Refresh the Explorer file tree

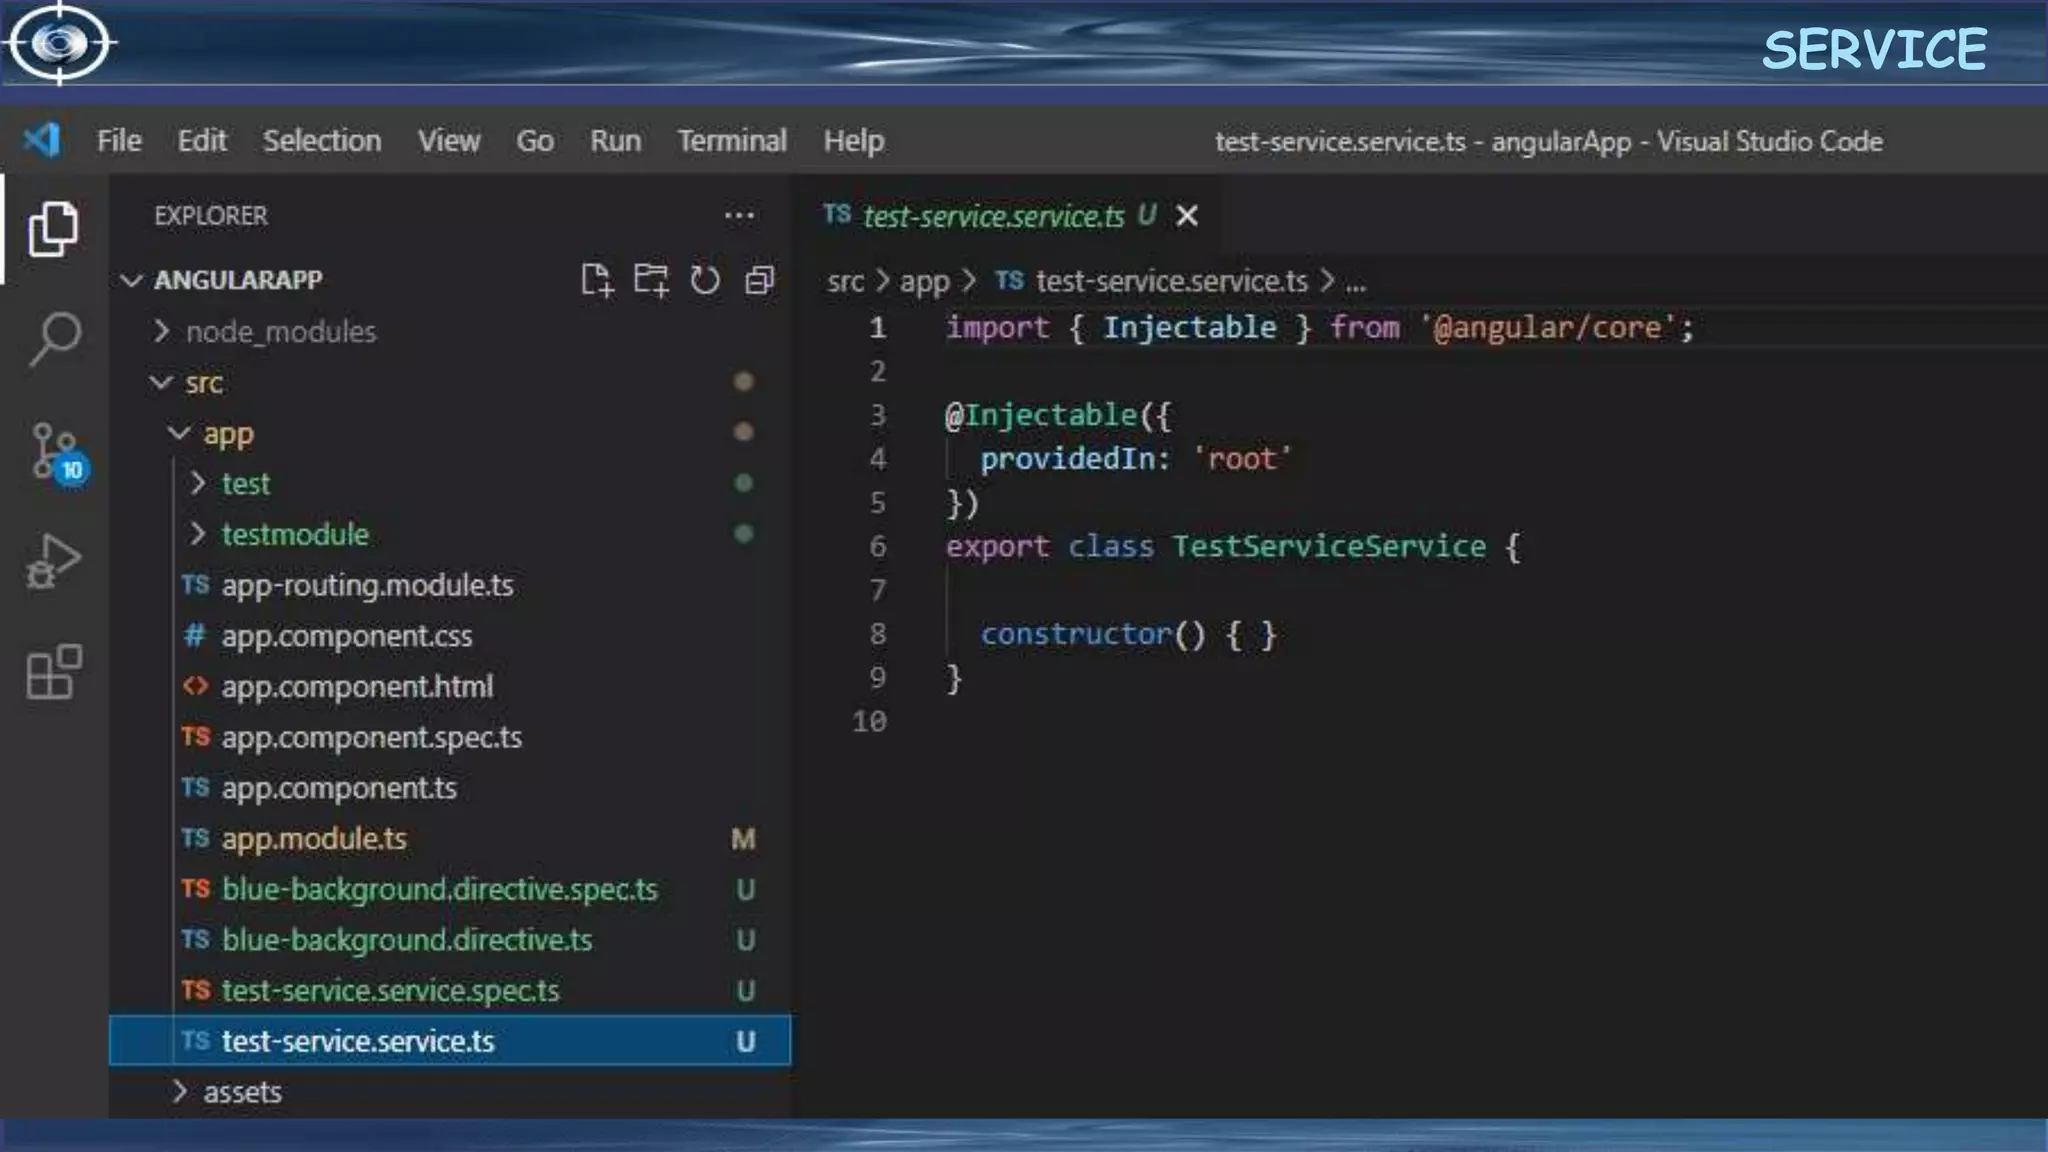click(705, 281)
